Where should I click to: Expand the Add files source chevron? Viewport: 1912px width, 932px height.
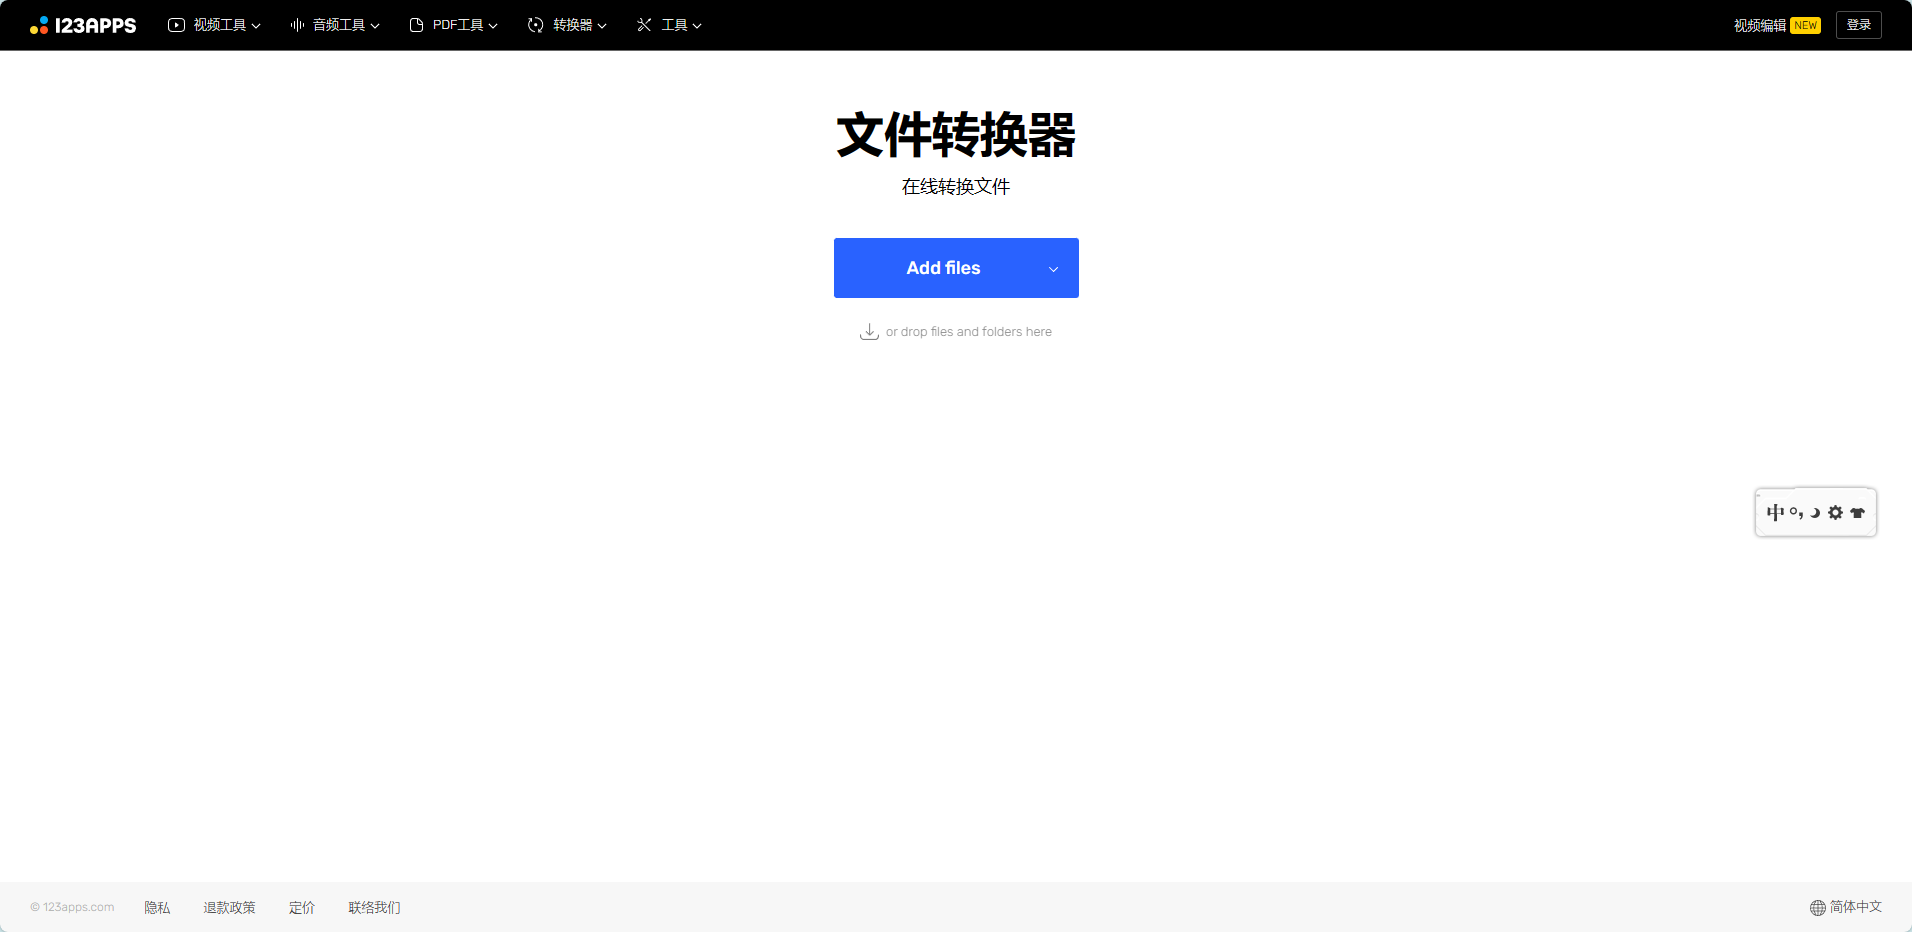click(1053, 269)
